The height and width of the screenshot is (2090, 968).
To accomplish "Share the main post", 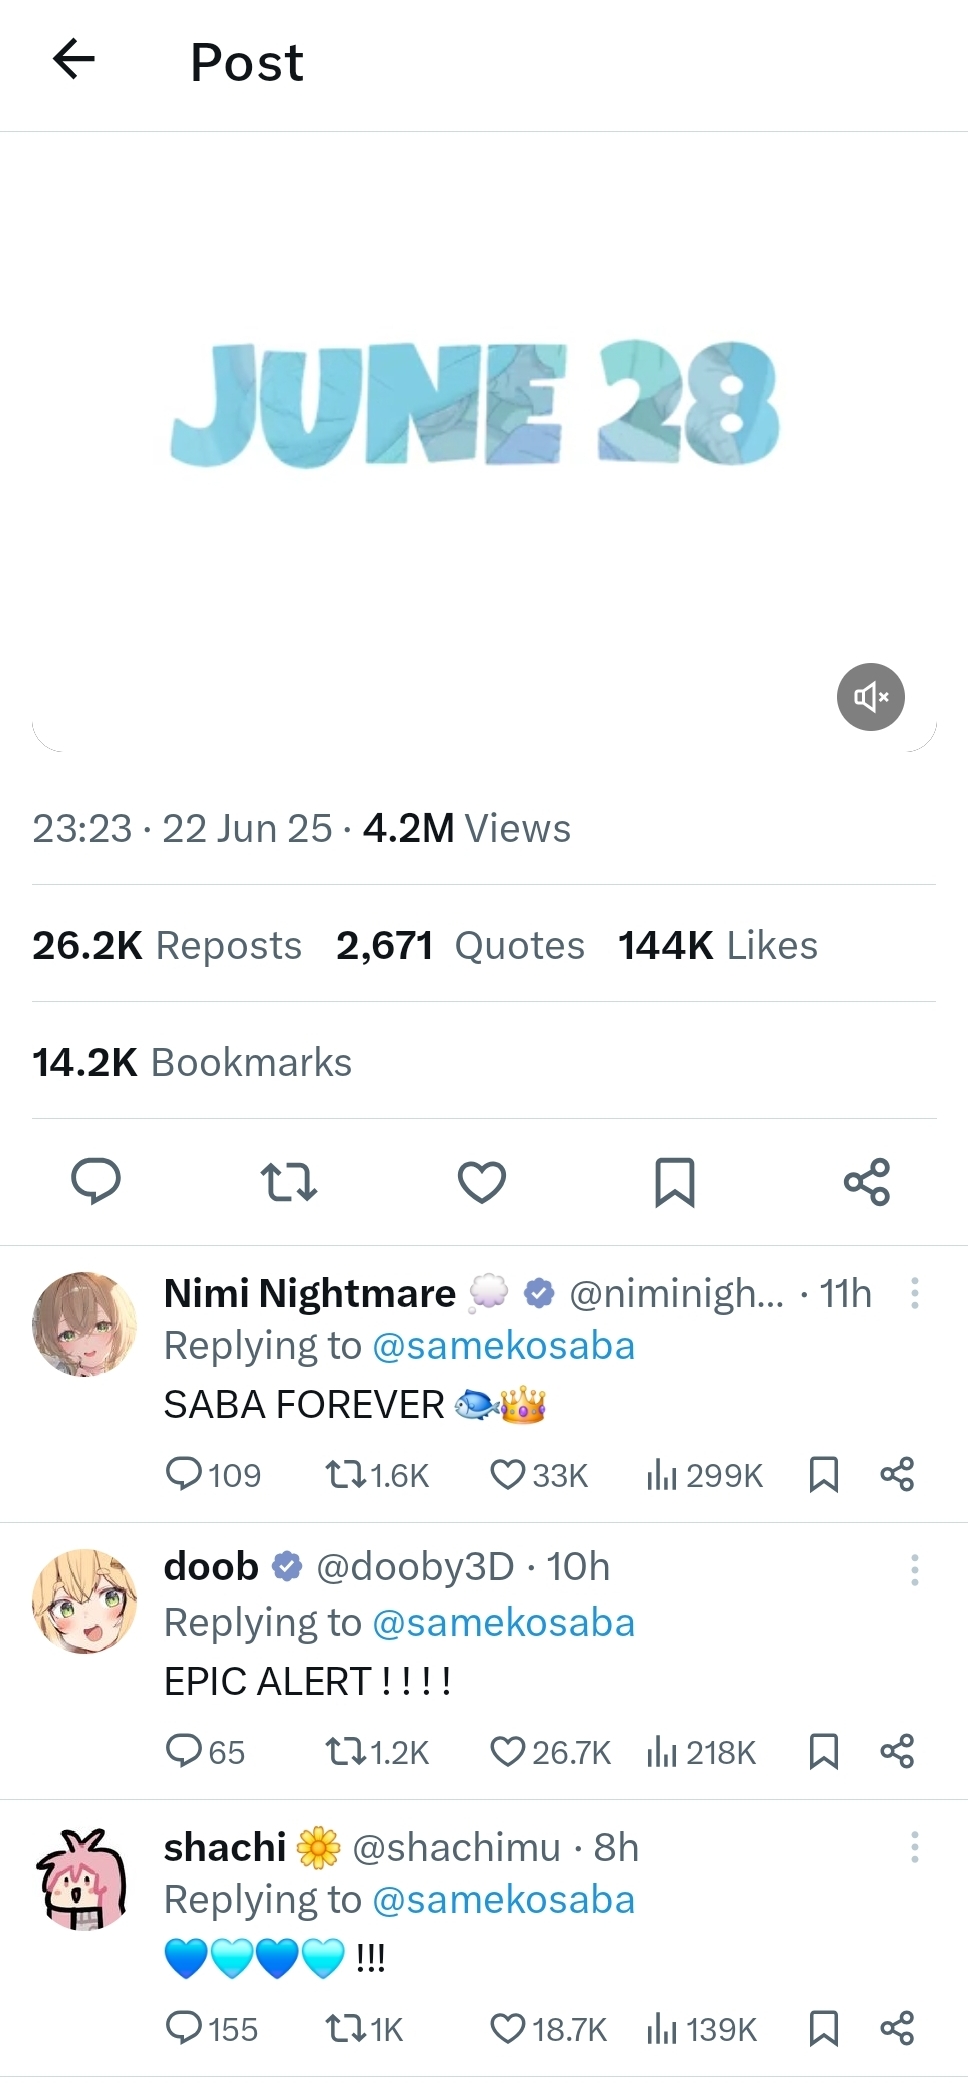I will 866,1181.
